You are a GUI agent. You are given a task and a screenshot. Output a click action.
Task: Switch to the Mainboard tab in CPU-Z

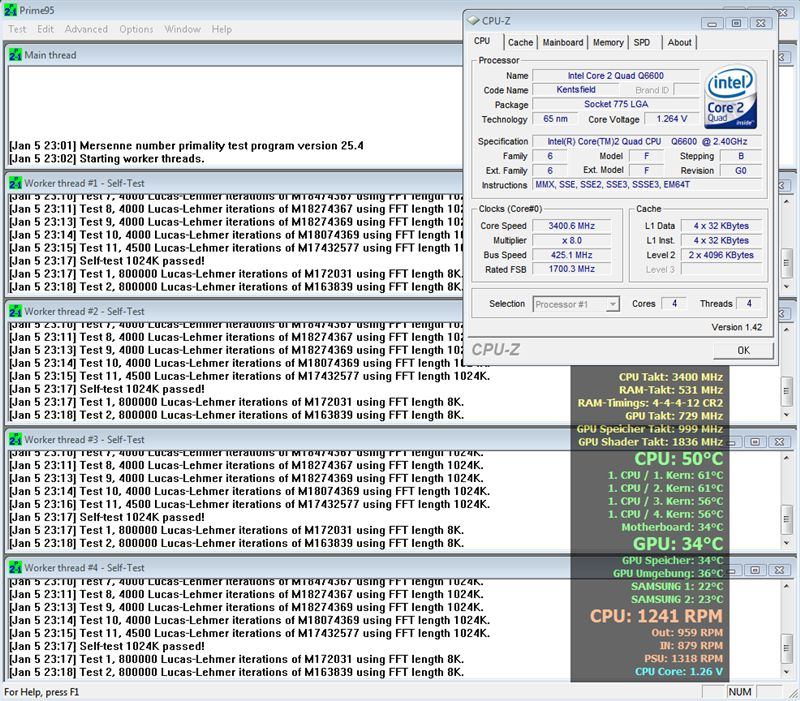563,42
